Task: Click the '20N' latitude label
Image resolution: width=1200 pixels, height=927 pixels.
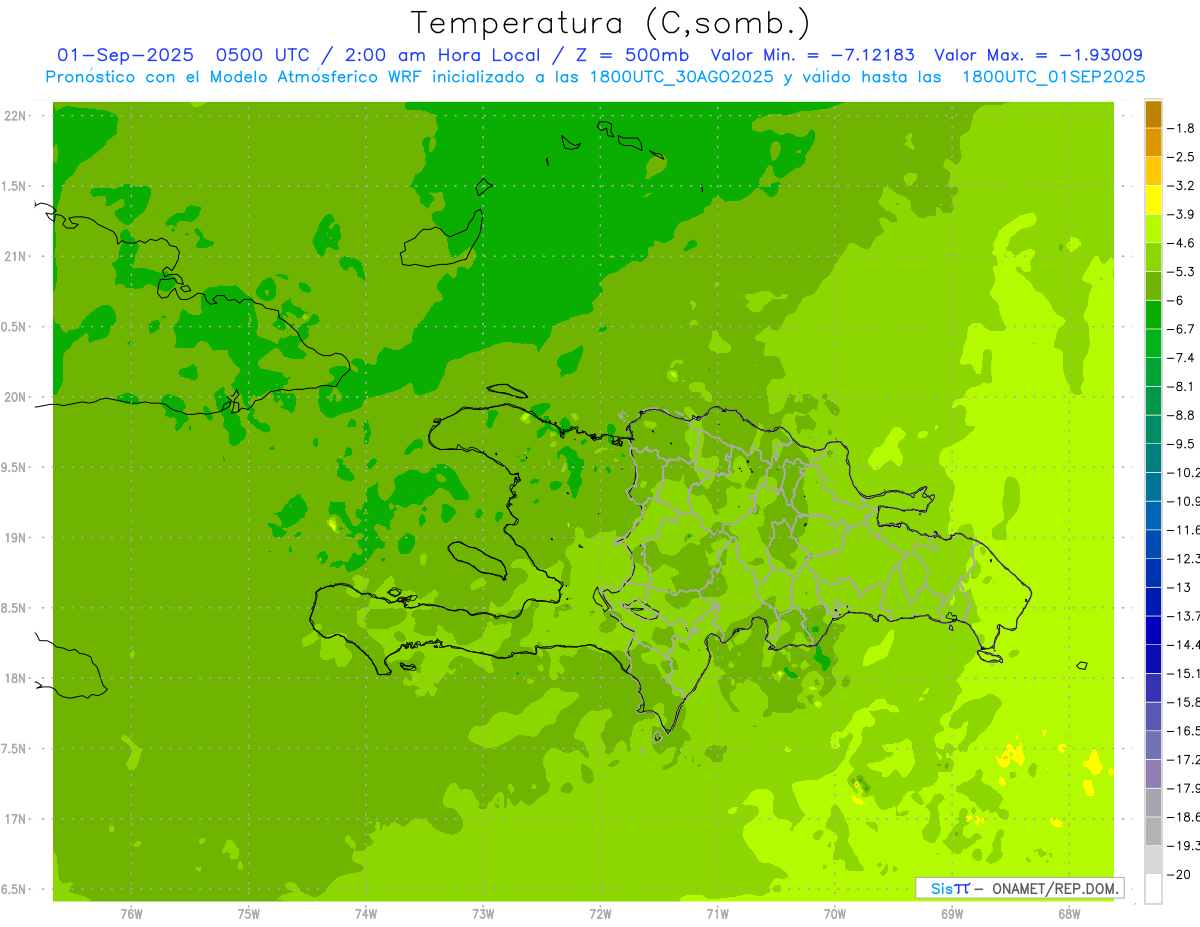Action: coord(15,397)
